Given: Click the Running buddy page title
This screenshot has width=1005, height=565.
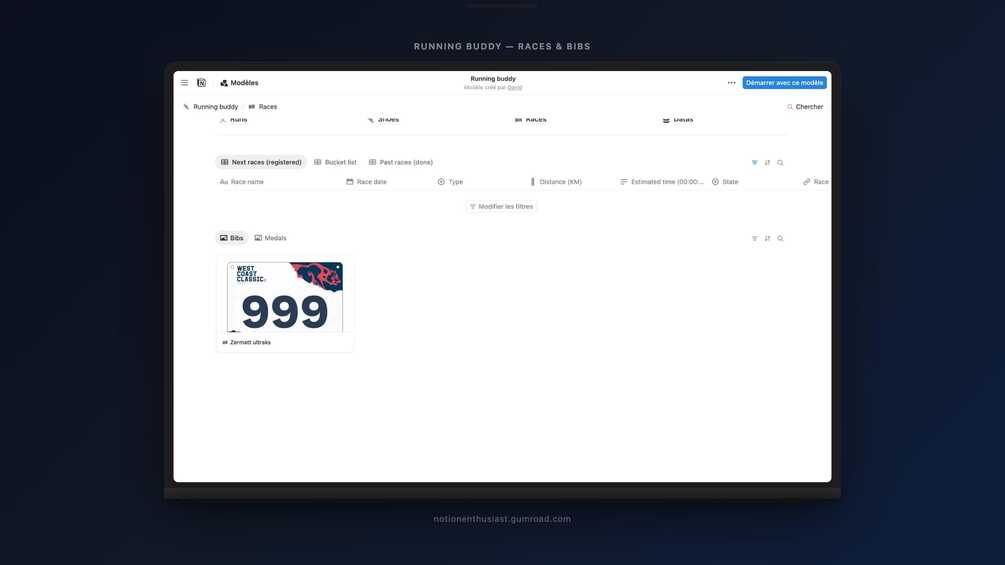Looking at the screenshot, I should [x=493, y=79].
